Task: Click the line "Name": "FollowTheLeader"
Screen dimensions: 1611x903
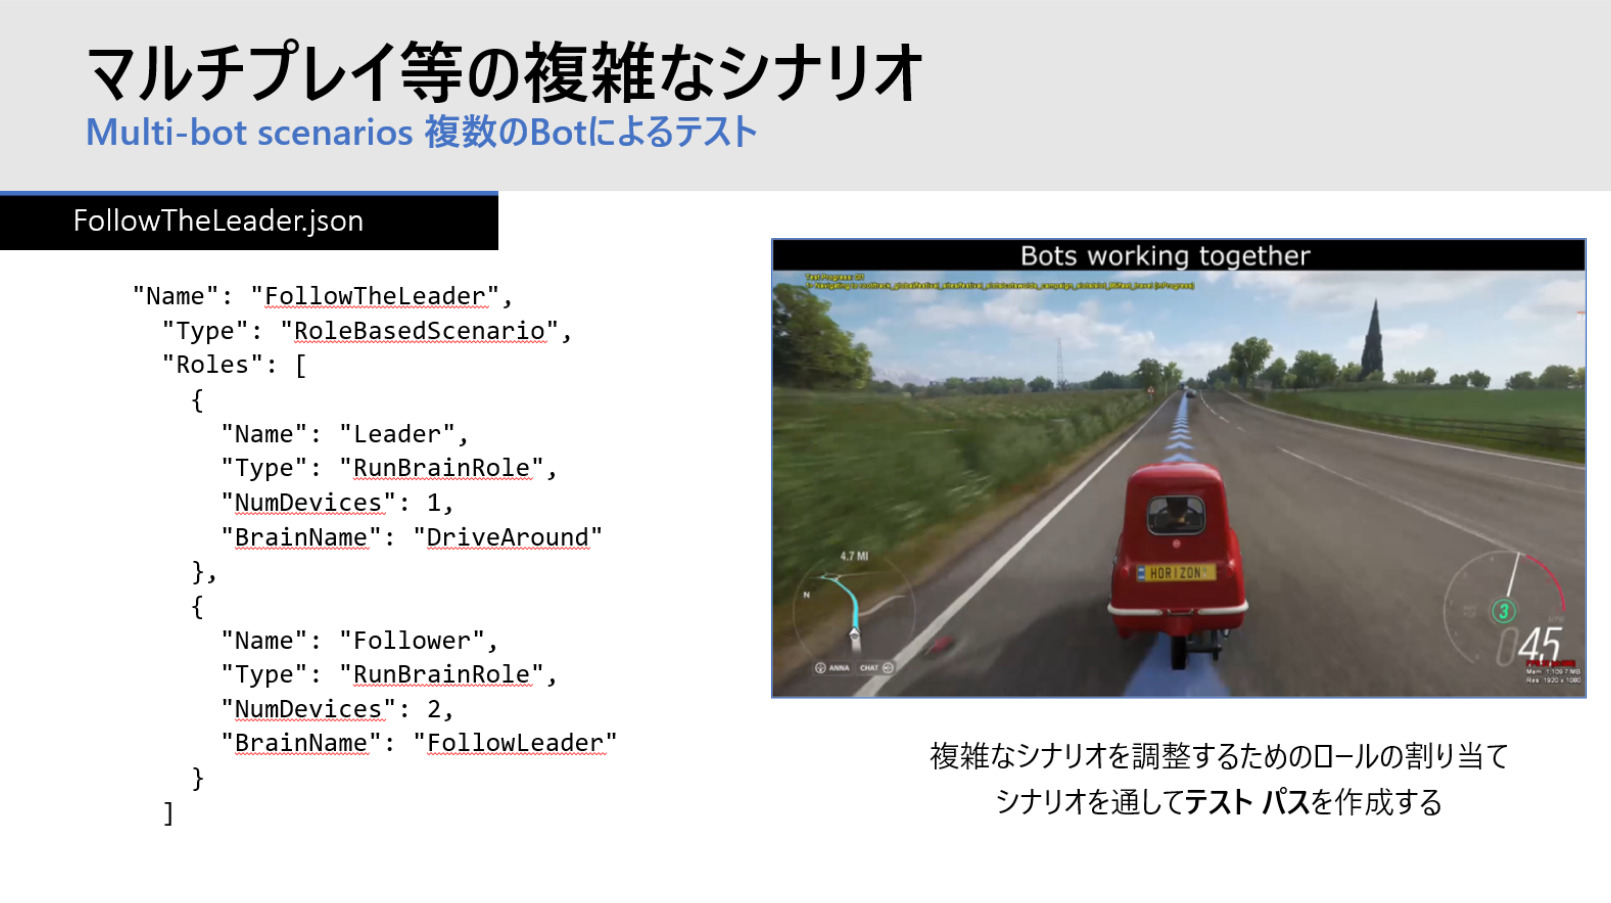Action: coord(323,297)
